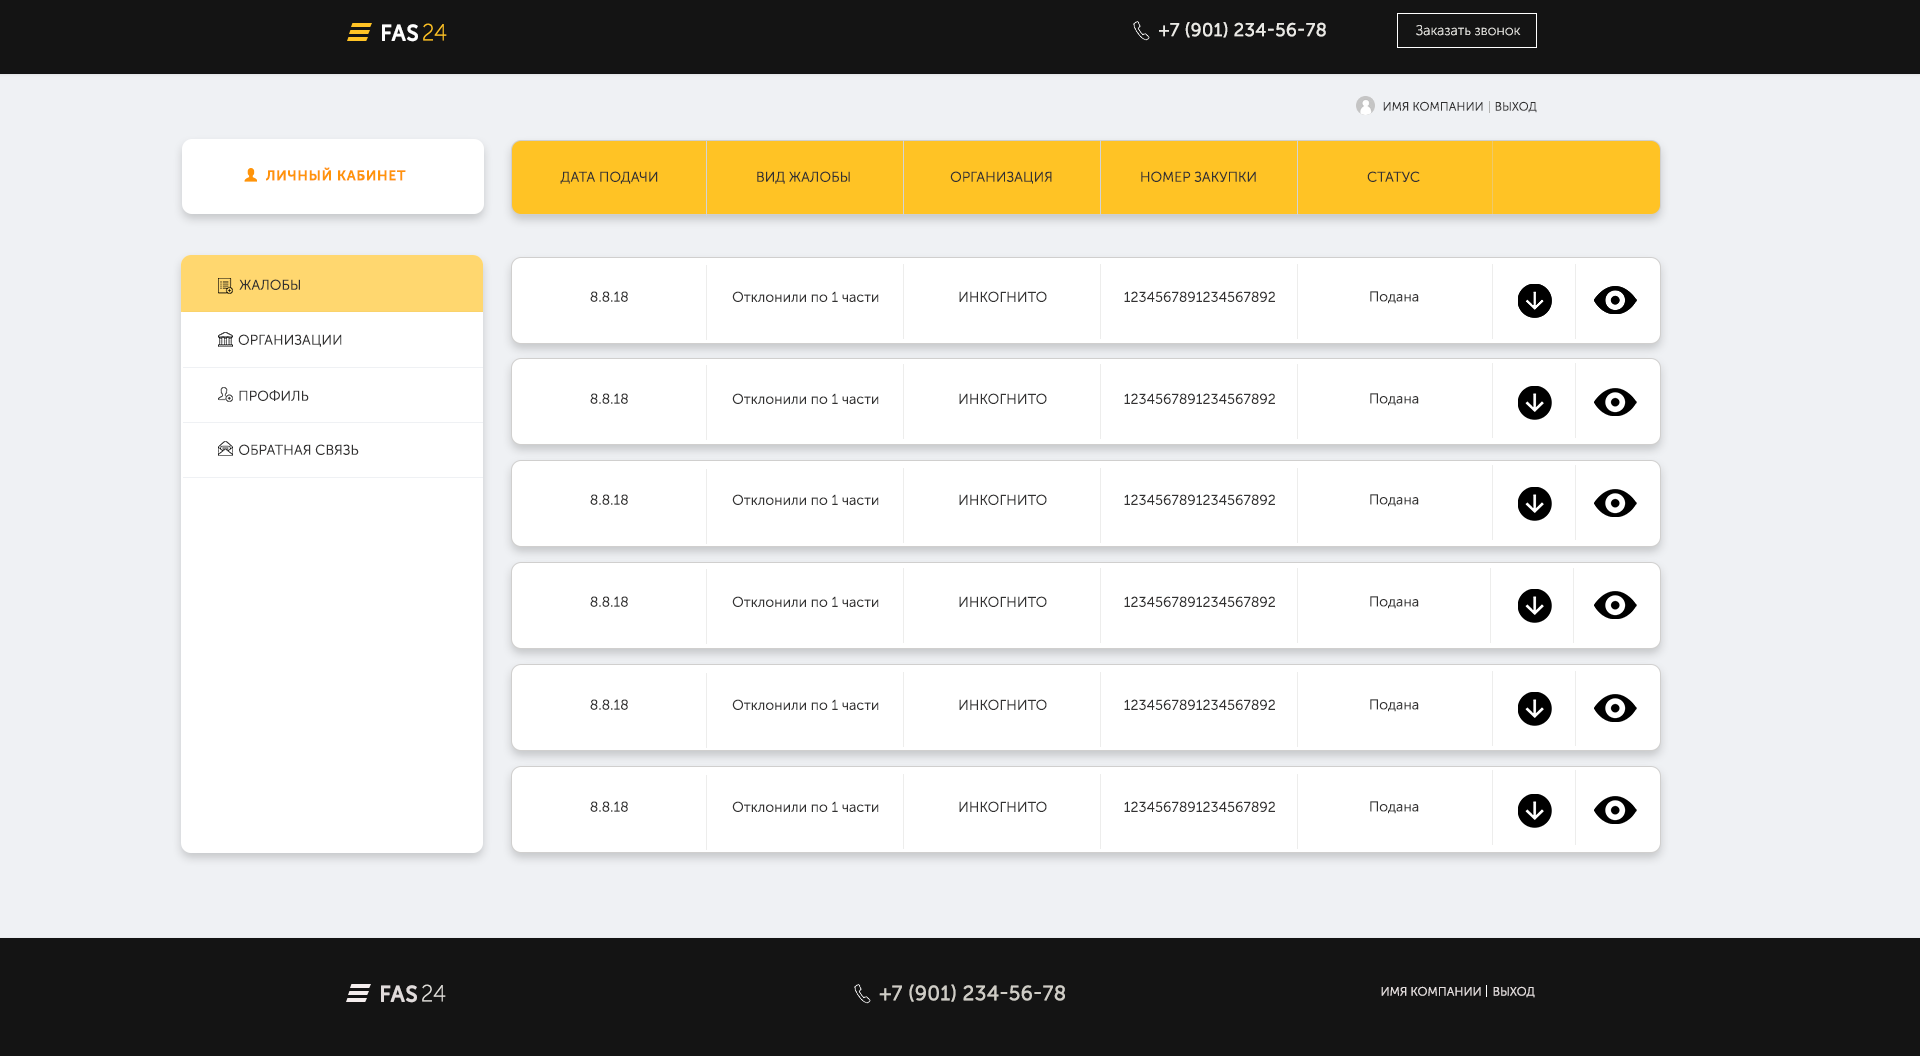The height and width of the screenshot is (1056, 1920).
Task: Click the НОМЕР ЗАКУПКИ column header
Action: coord(1198,177)
